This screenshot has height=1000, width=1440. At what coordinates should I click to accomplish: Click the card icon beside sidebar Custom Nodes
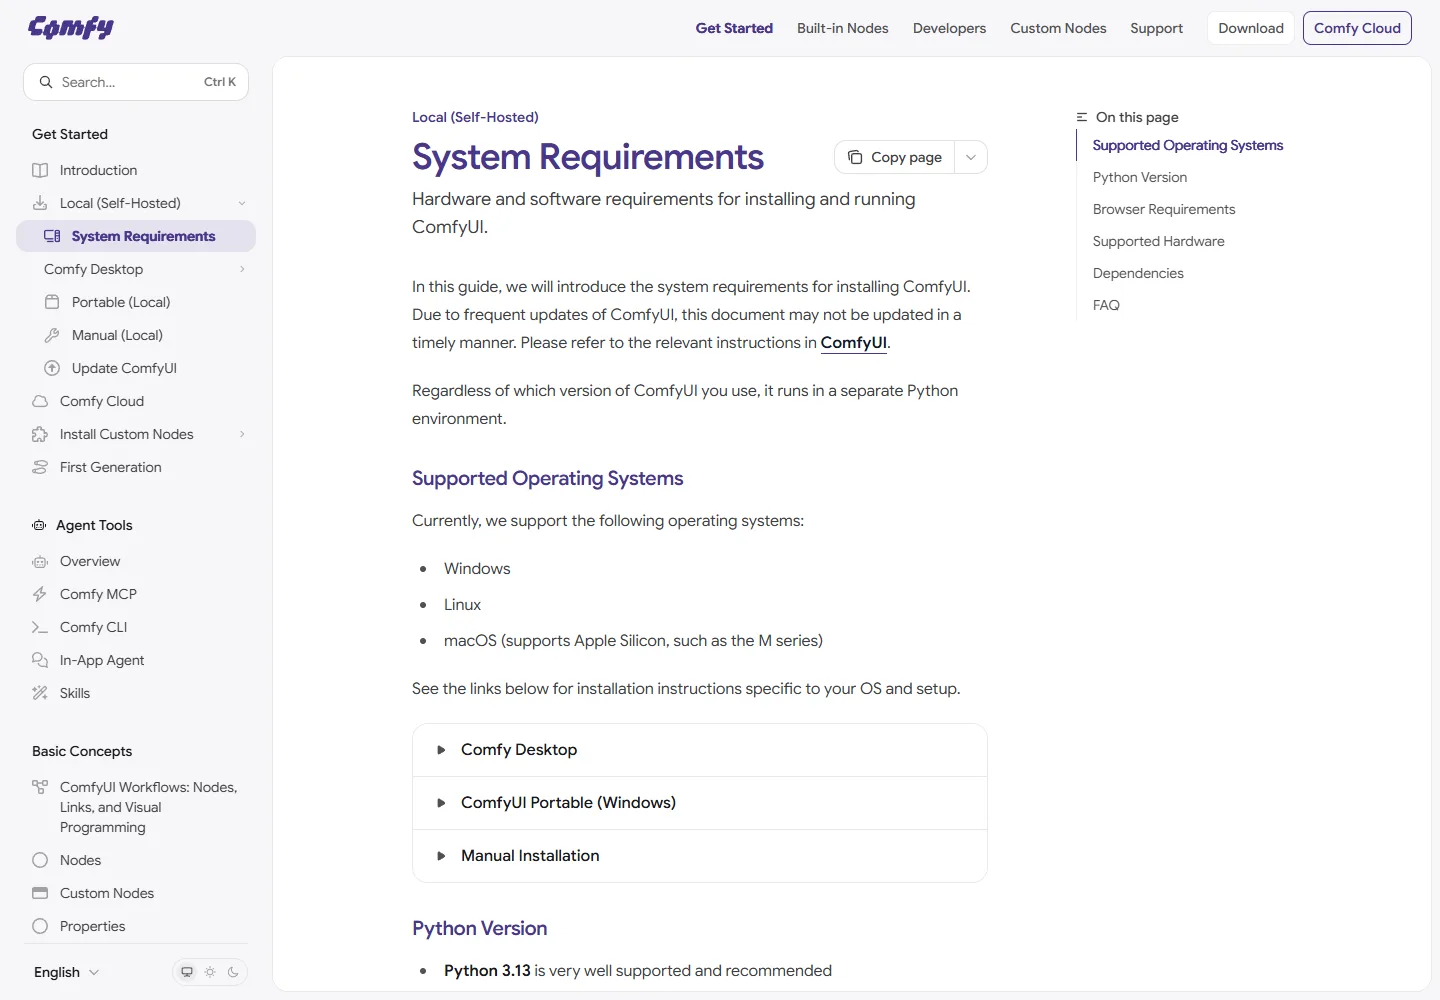pyautogui.click(x=40, y=893)
